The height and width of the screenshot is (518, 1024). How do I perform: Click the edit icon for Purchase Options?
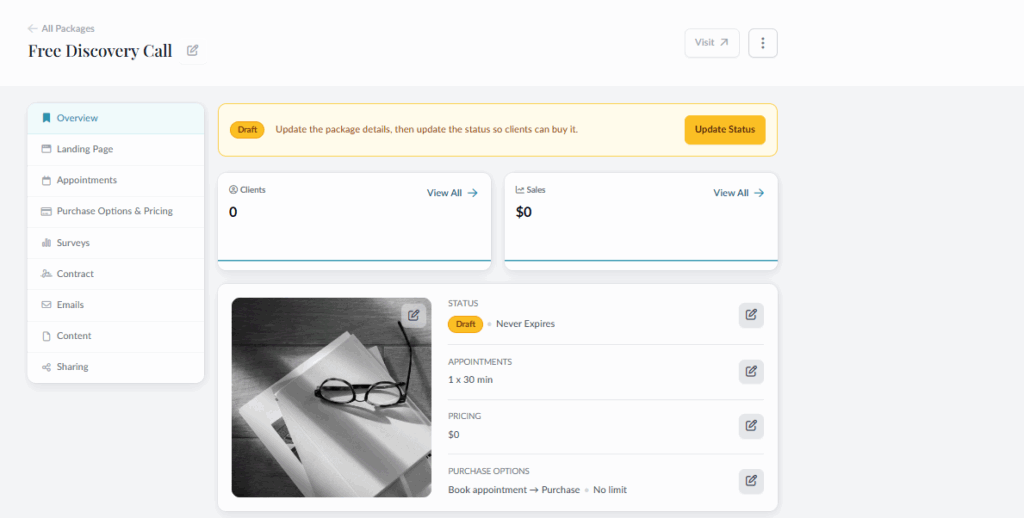tap(751, 481)
